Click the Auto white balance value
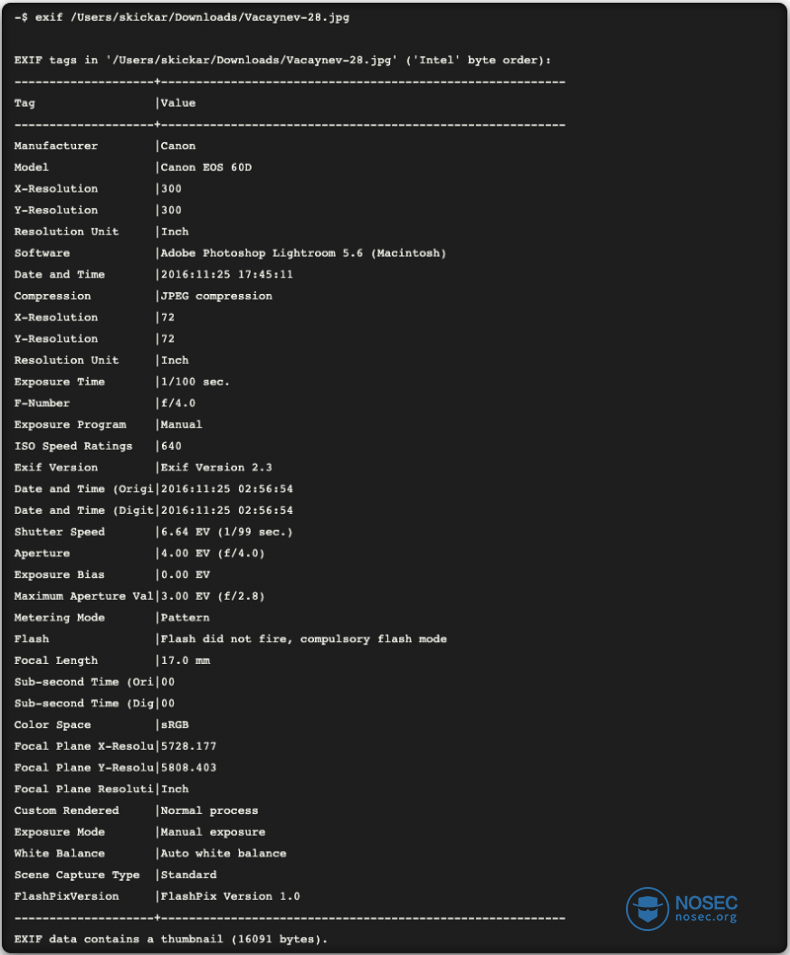The image size is (790, 955). (223, 853)
